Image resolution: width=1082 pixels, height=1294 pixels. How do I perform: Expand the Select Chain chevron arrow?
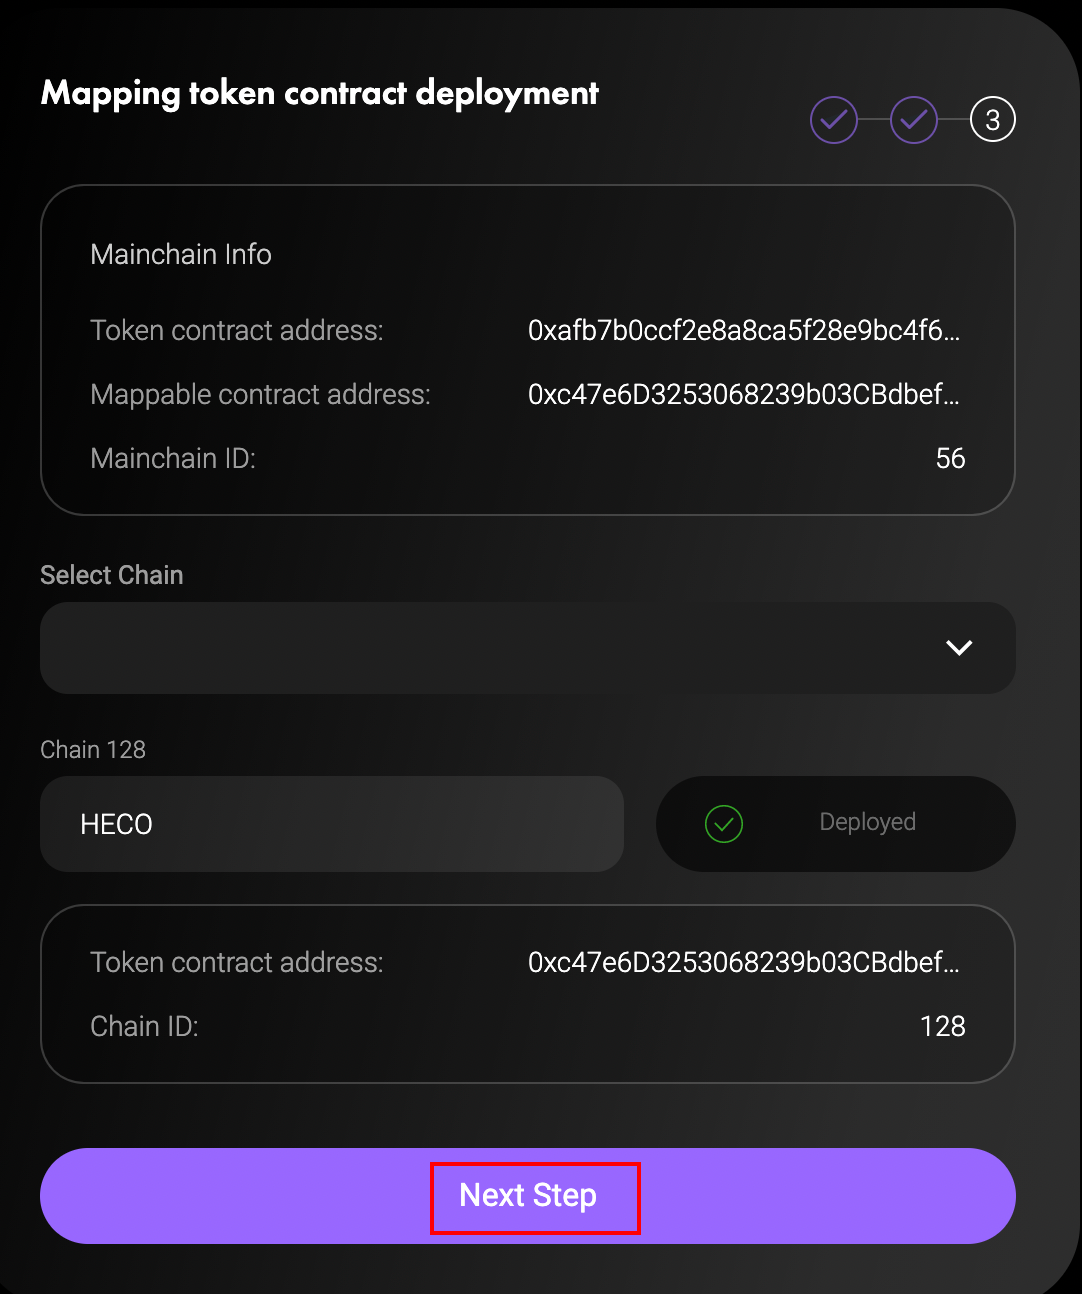[x=959, y=648]
